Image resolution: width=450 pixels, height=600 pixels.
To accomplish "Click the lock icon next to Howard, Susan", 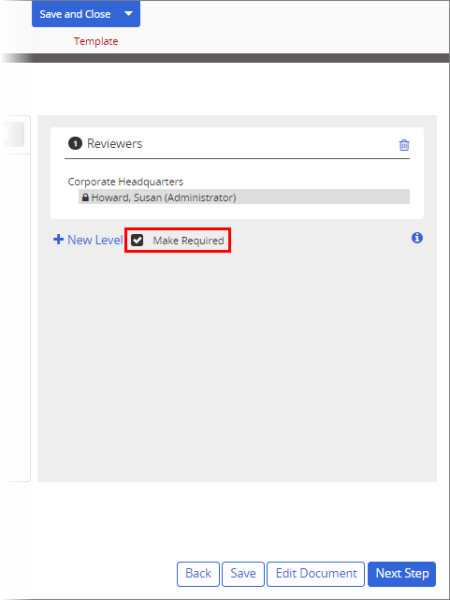I will point(85,197).
